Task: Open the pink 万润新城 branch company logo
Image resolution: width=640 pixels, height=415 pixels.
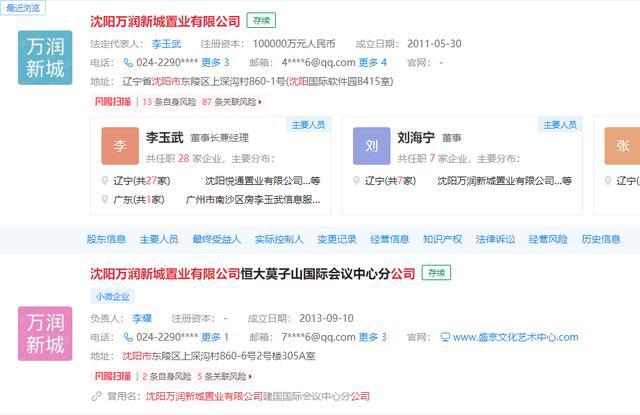Action: [x=45, y=333]
